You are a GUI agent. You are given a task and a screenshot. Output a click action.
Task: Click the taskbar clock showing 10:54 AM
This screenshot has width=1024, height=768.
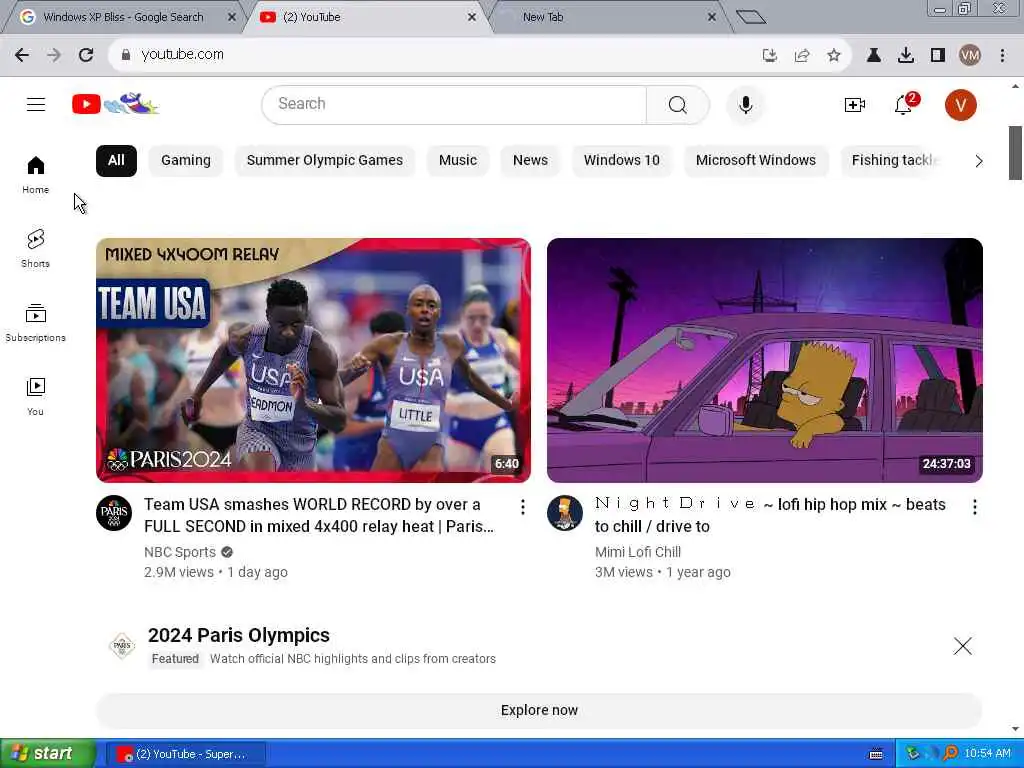click(x=987, y=754)
